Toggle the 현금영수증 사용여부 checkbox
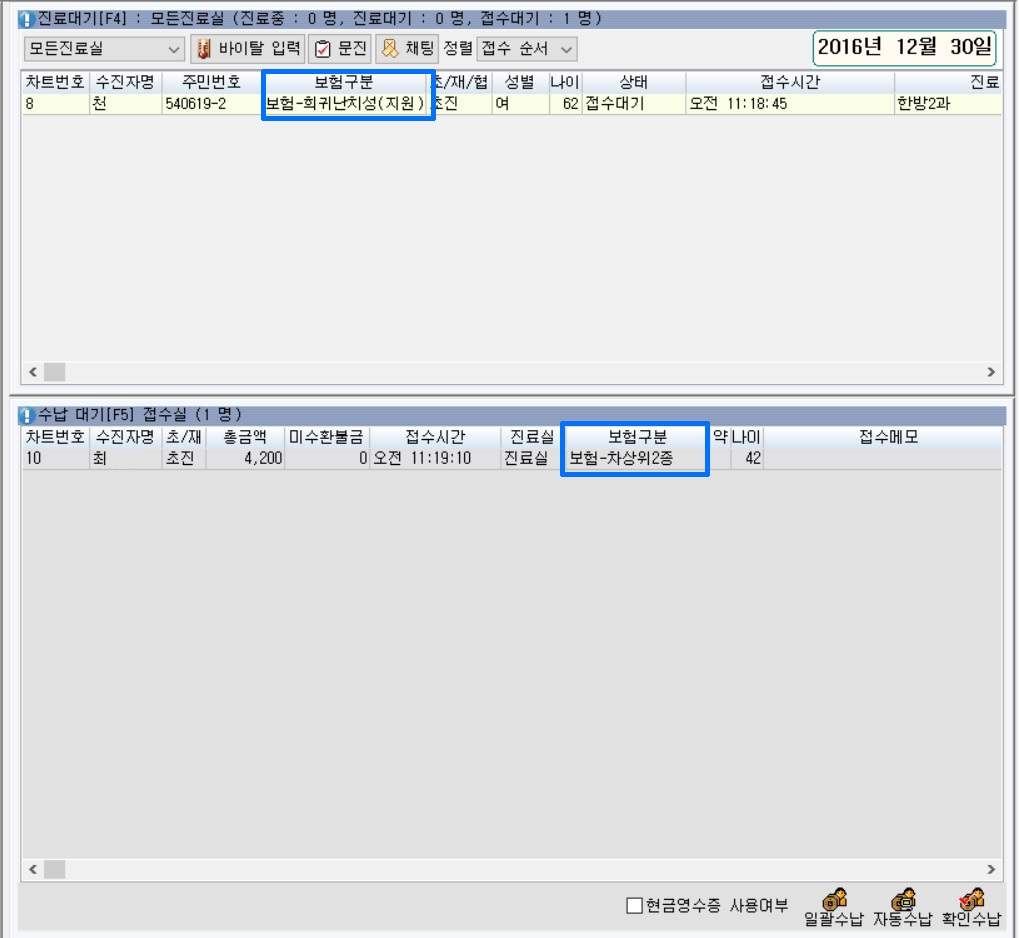Image resolution: width=1019 pixels, height=938 pixels. (634, 906)
